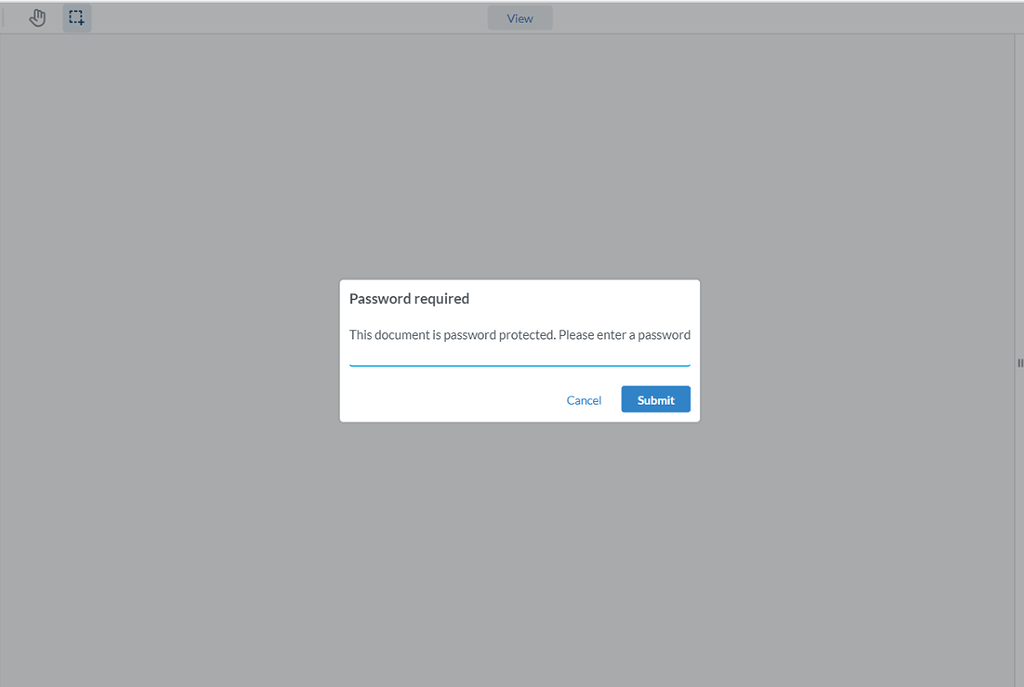Select the View tab in the header
The image size is (1024, 687).
point(519,17)
